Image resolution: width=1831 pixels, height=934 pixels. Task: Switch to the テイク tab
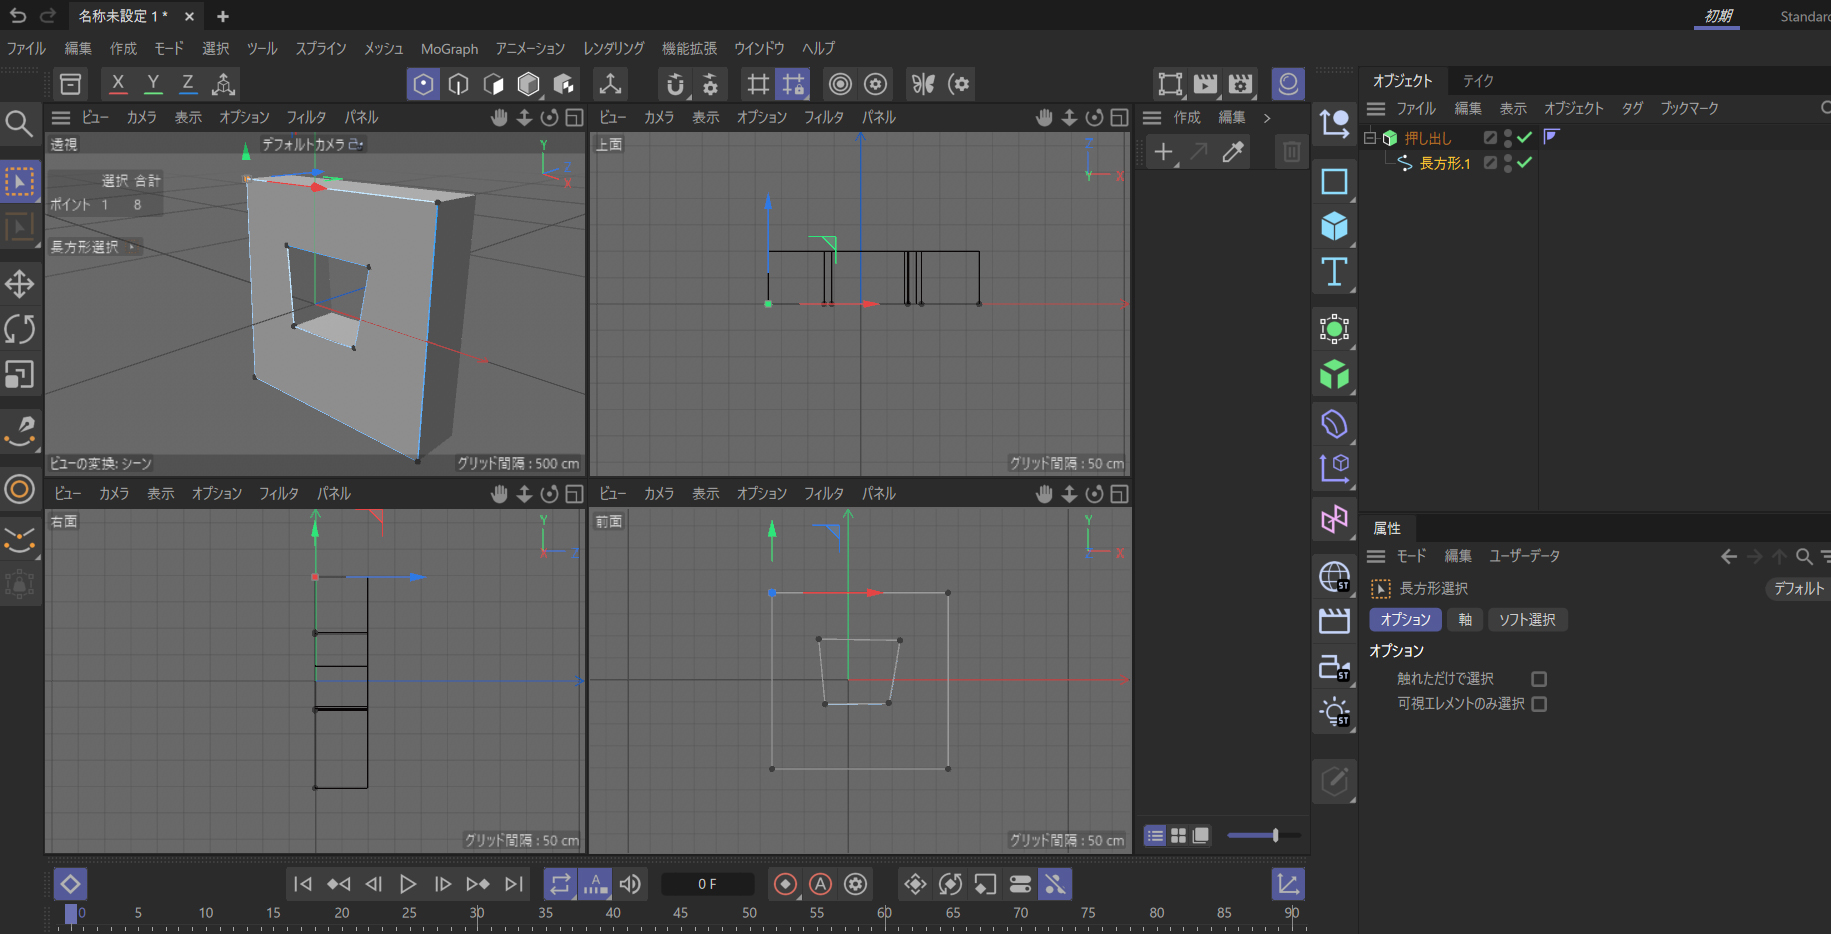(1477, 81)
